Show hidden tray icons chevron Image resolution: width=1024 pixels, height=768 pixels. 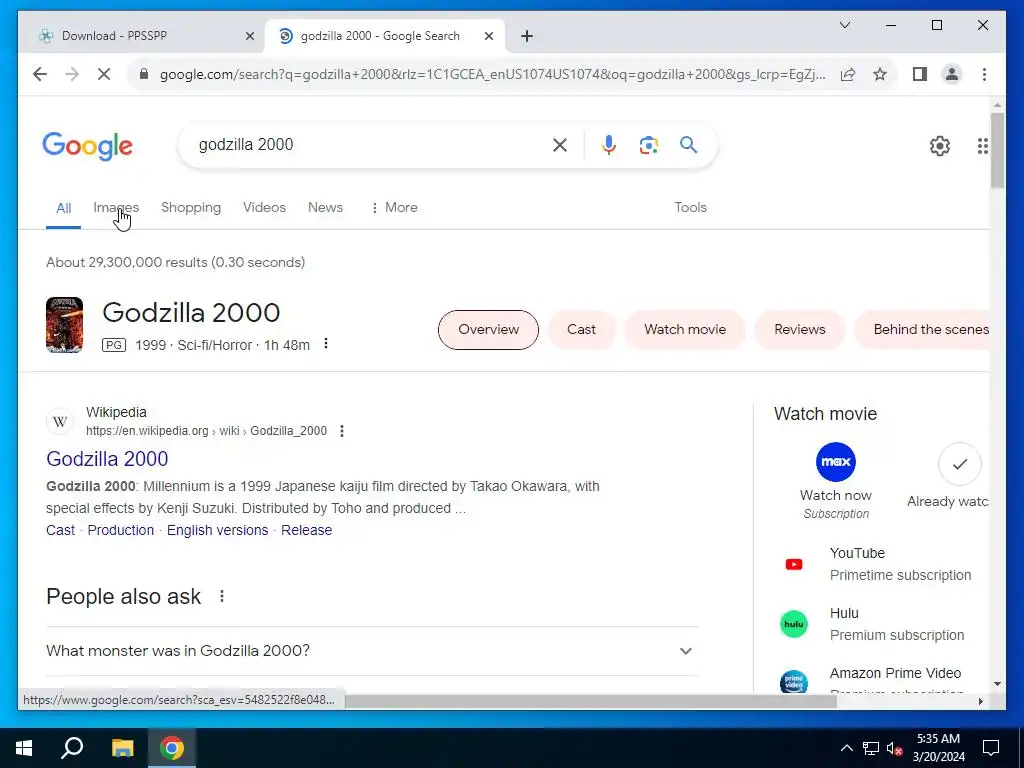click(x=846, y=748)
